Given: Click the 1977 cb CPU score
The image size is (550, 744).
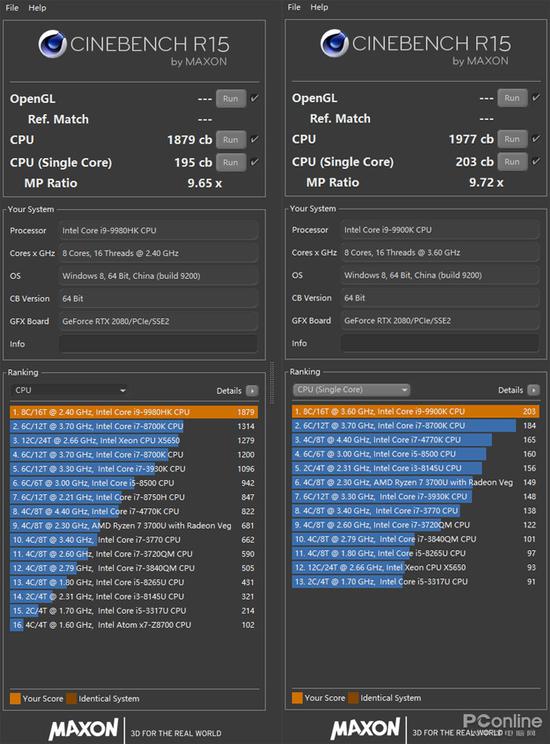Looking at the screenshot, I should tap(471, 139).
